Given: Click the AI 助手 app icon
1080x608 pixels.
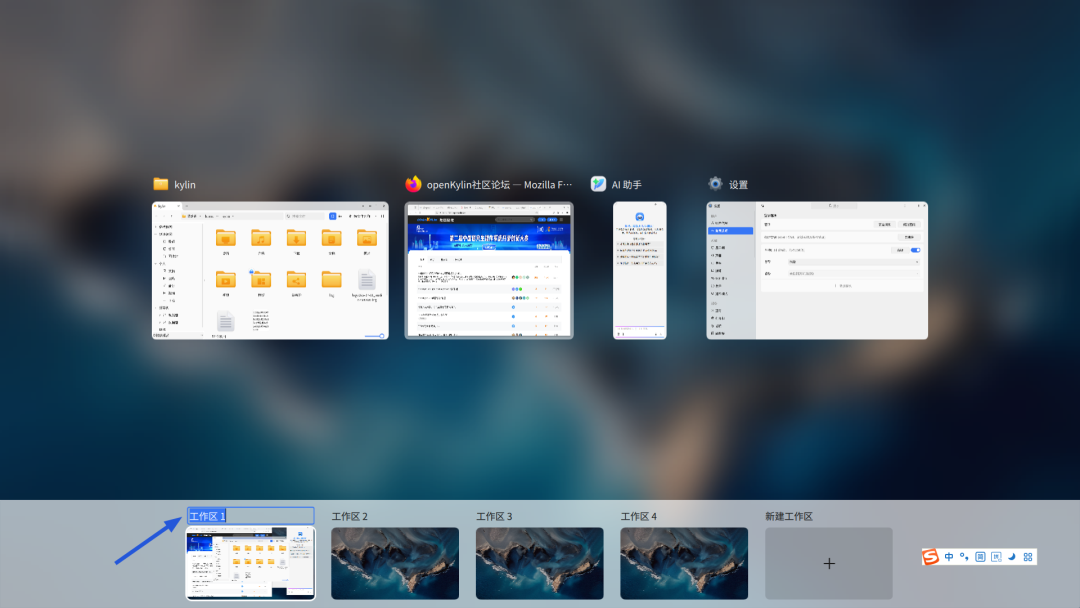Looking at the screenshot, I should [x=598, y=184].
